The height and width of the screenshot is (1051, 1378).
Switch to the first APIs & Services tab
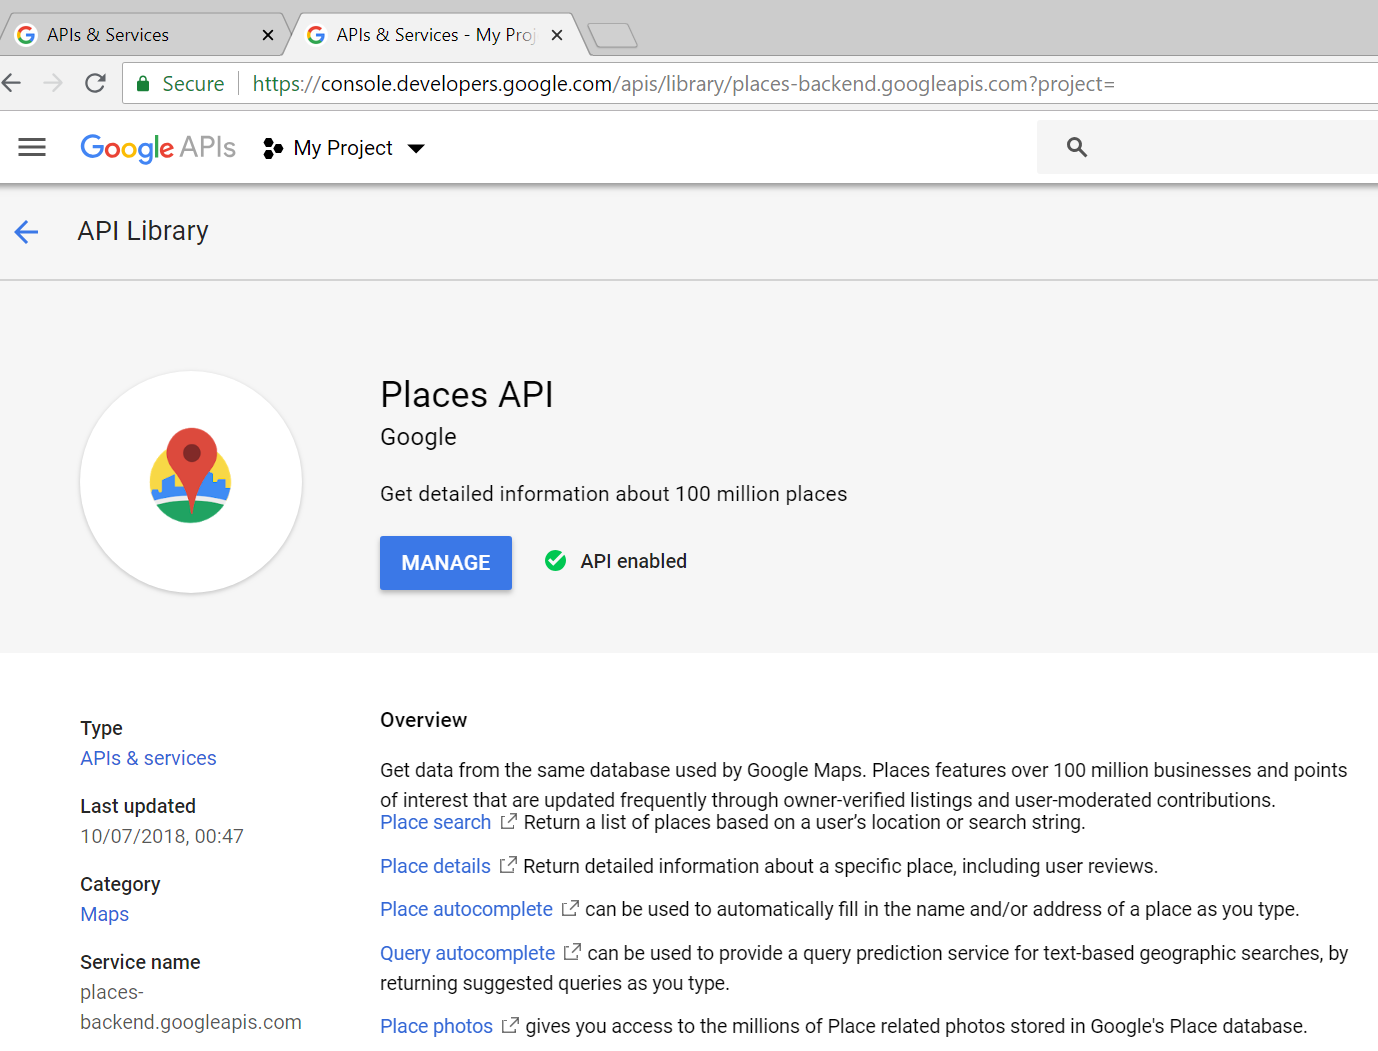(143, 34)
